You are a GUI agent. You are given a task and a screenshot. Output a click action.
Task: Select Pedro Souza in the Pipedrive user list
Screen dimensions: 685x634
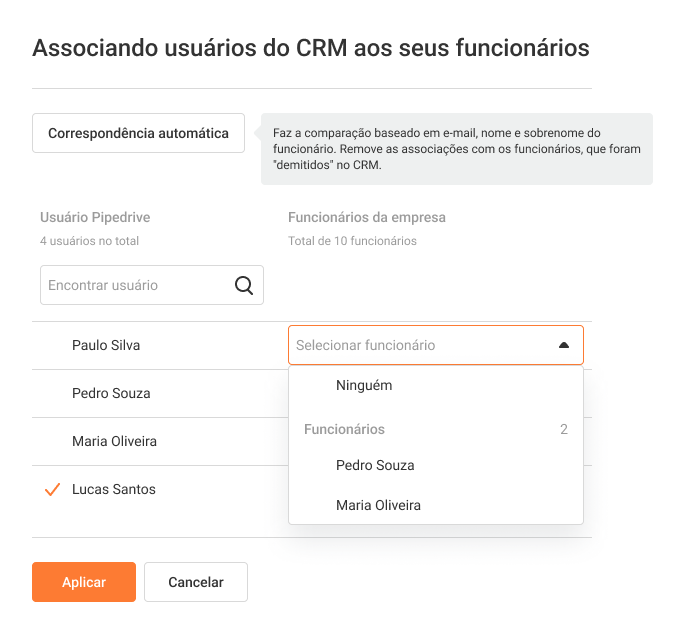(111, 393)
